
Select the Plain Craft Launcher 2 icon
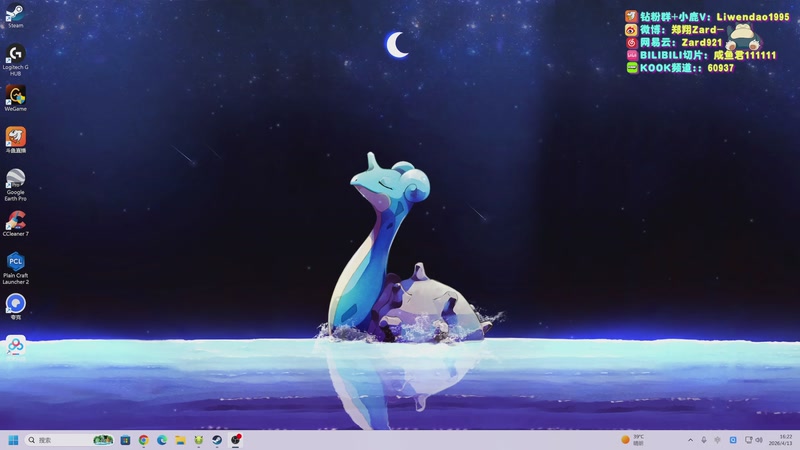coord(15,268)
